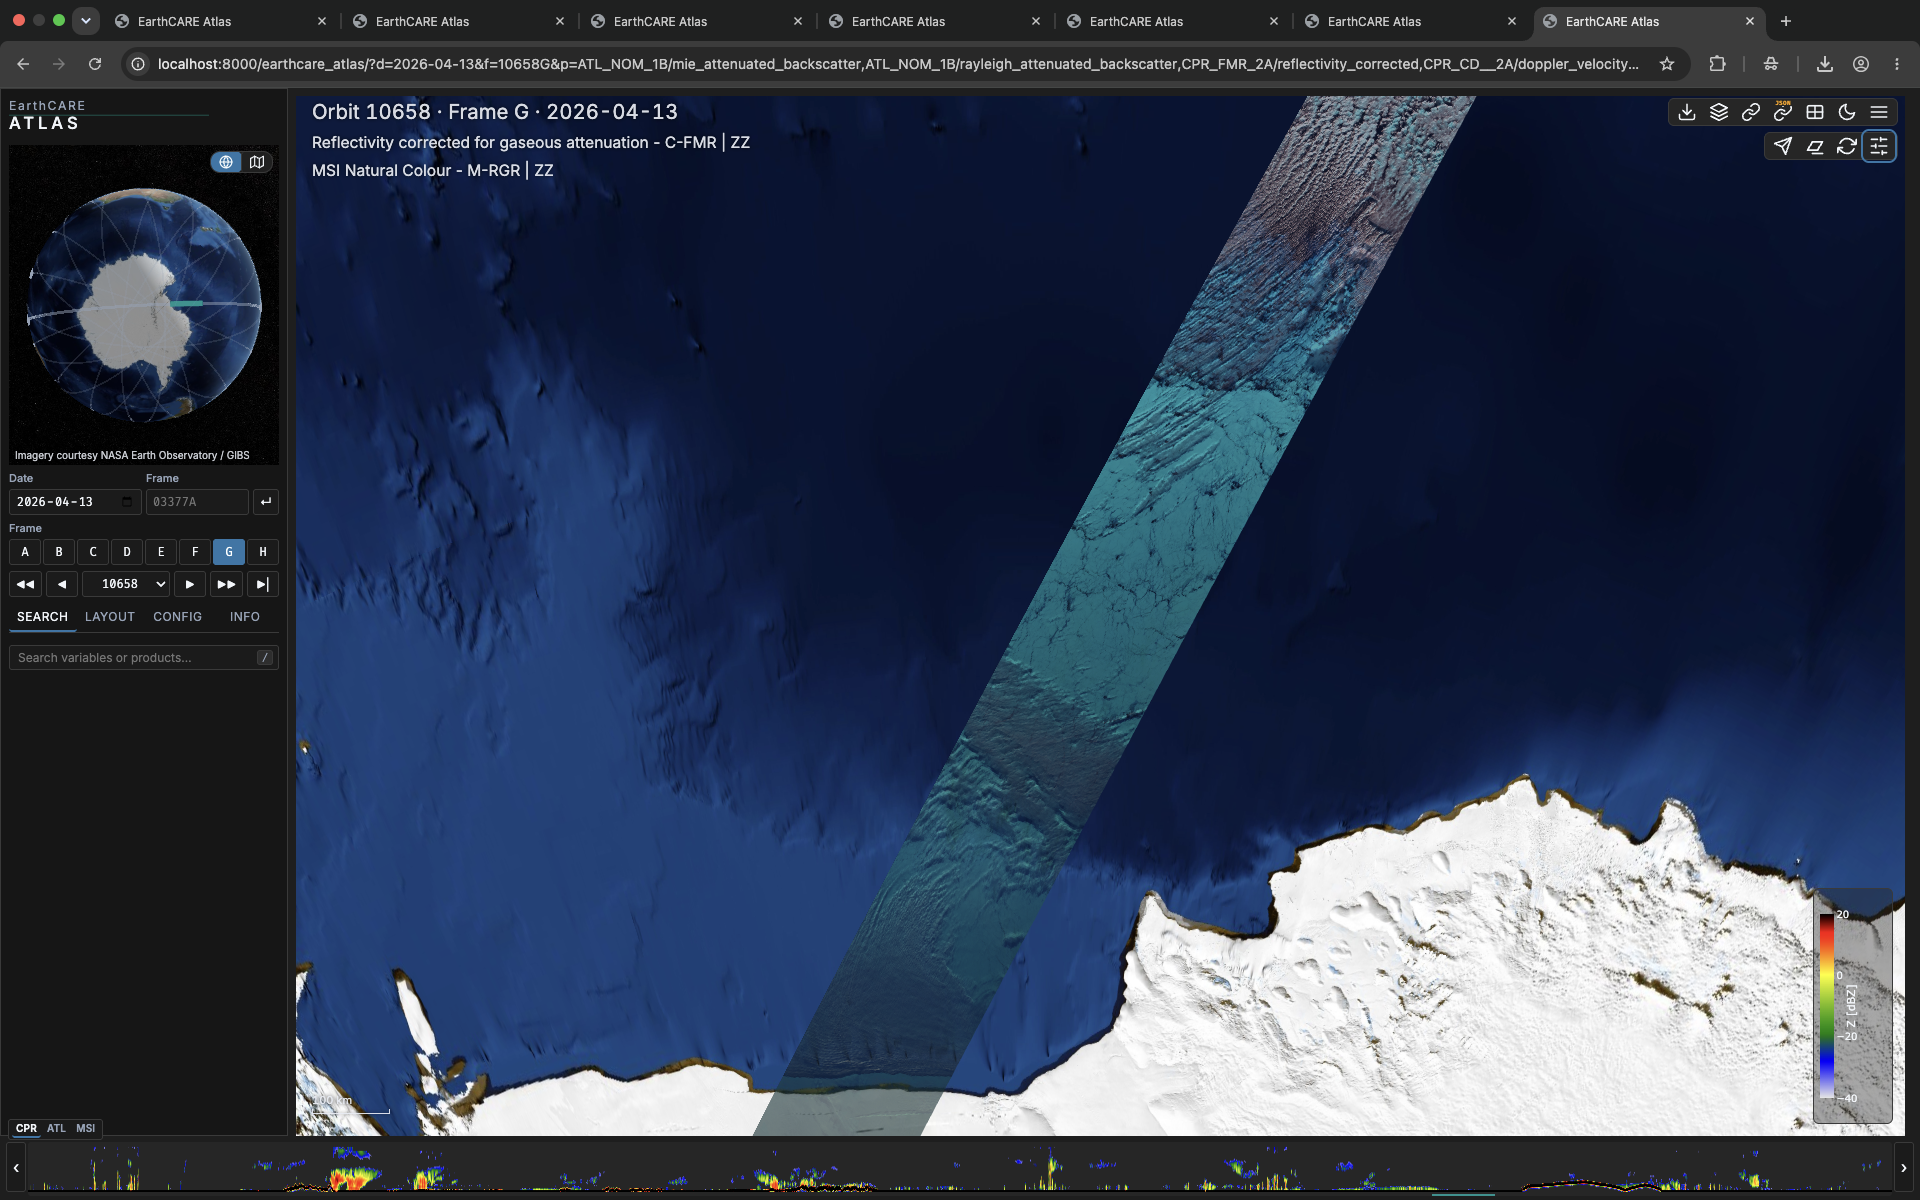Jump forward with fast-forward double-arrow button
Image resolution: width=1920 pixels, height=1200 pixels.
226,584
